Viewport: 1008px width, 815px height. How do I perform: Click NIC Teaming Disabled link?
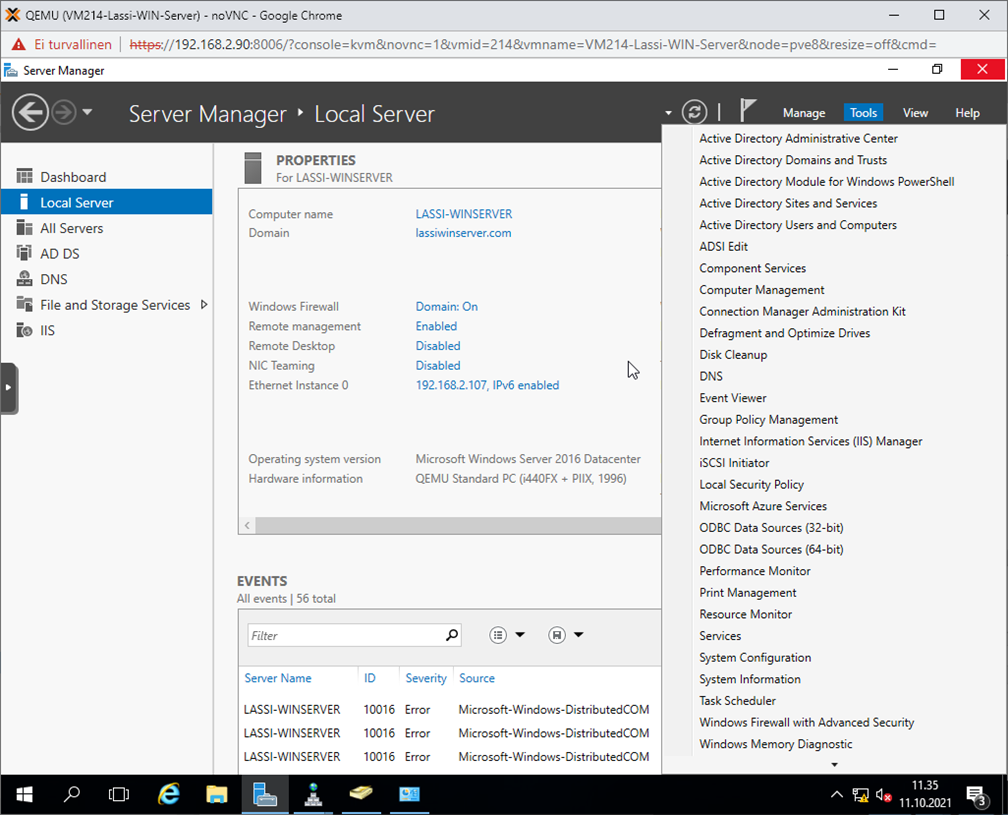(438, 366)
